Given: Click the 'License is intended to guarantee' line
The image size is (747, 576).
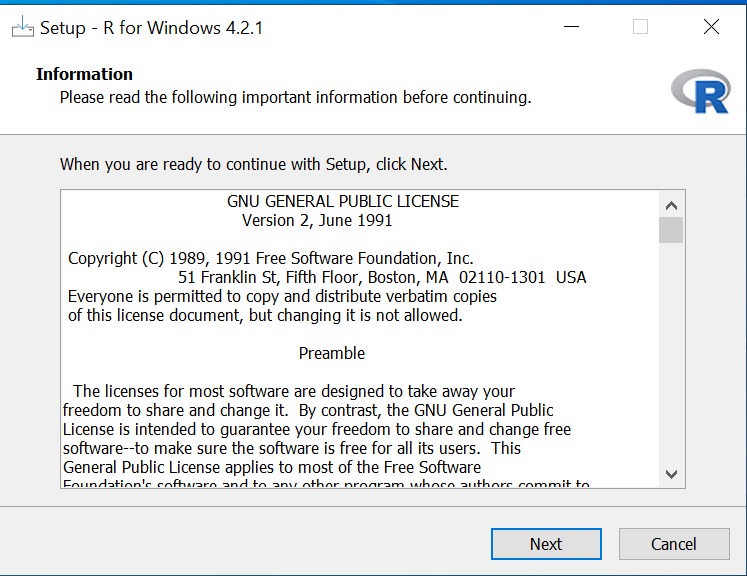Looking at the screenshot, I should click(317, 430).
